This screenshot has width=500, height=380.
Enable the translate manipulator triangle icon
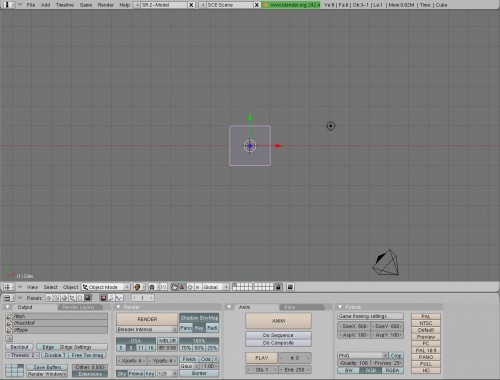(x=182, y=287)
